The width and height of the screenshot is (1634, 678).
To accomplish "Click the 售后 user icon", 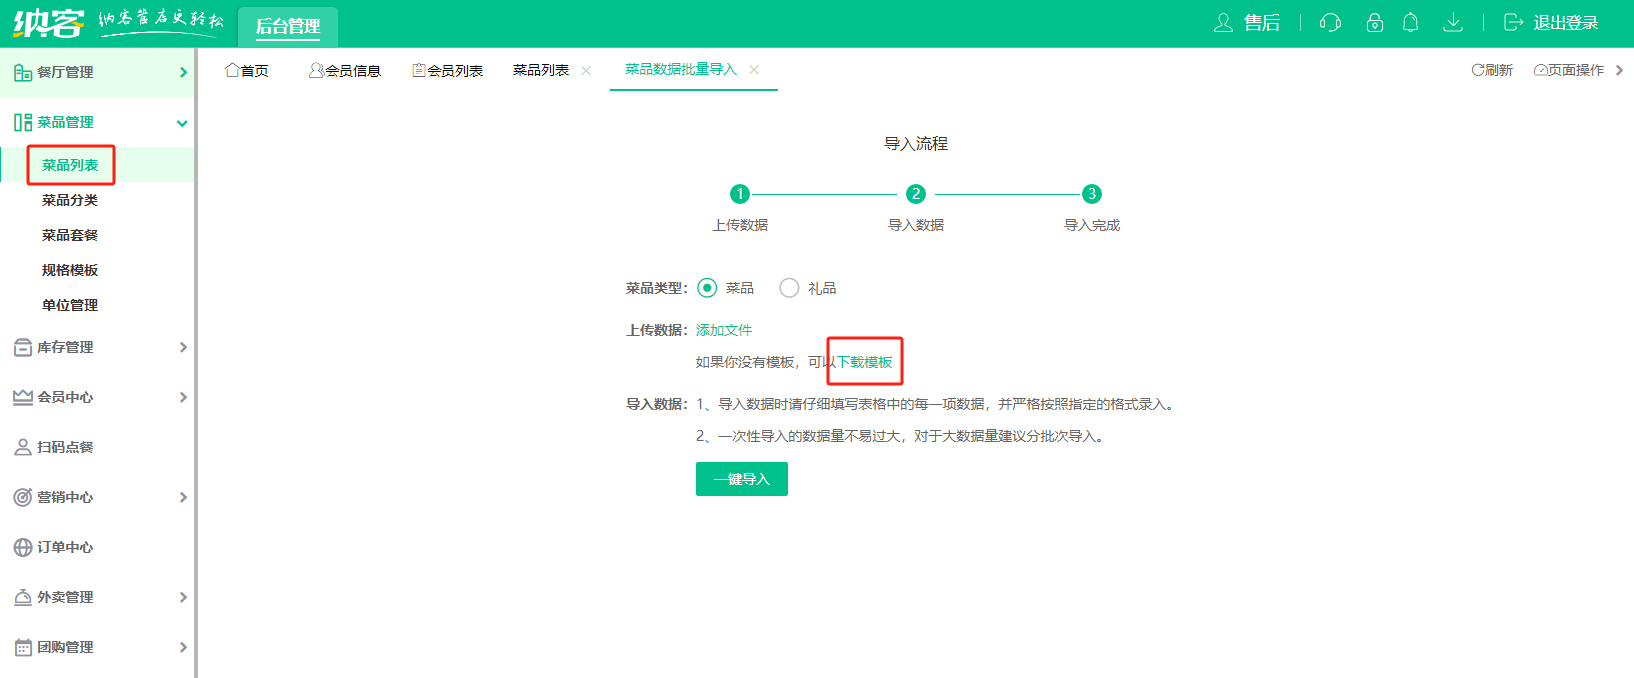I will click(1223, 23).
